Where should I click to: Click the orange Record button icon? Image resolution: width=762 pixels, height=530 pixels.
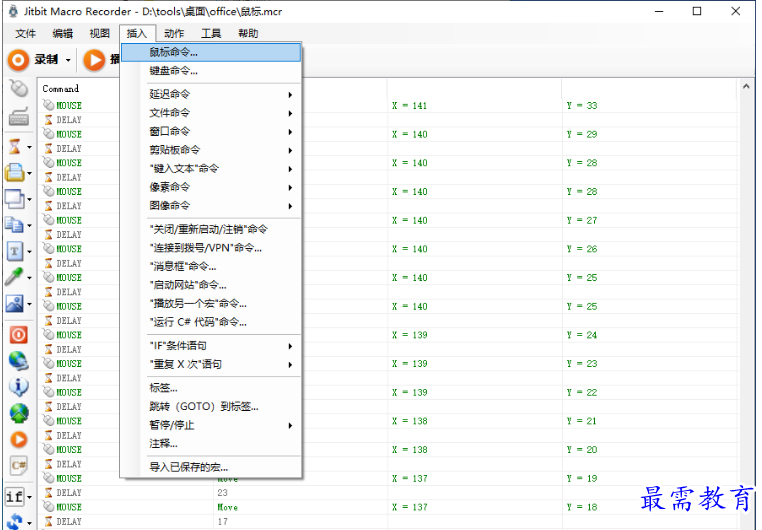click(18, 60)
